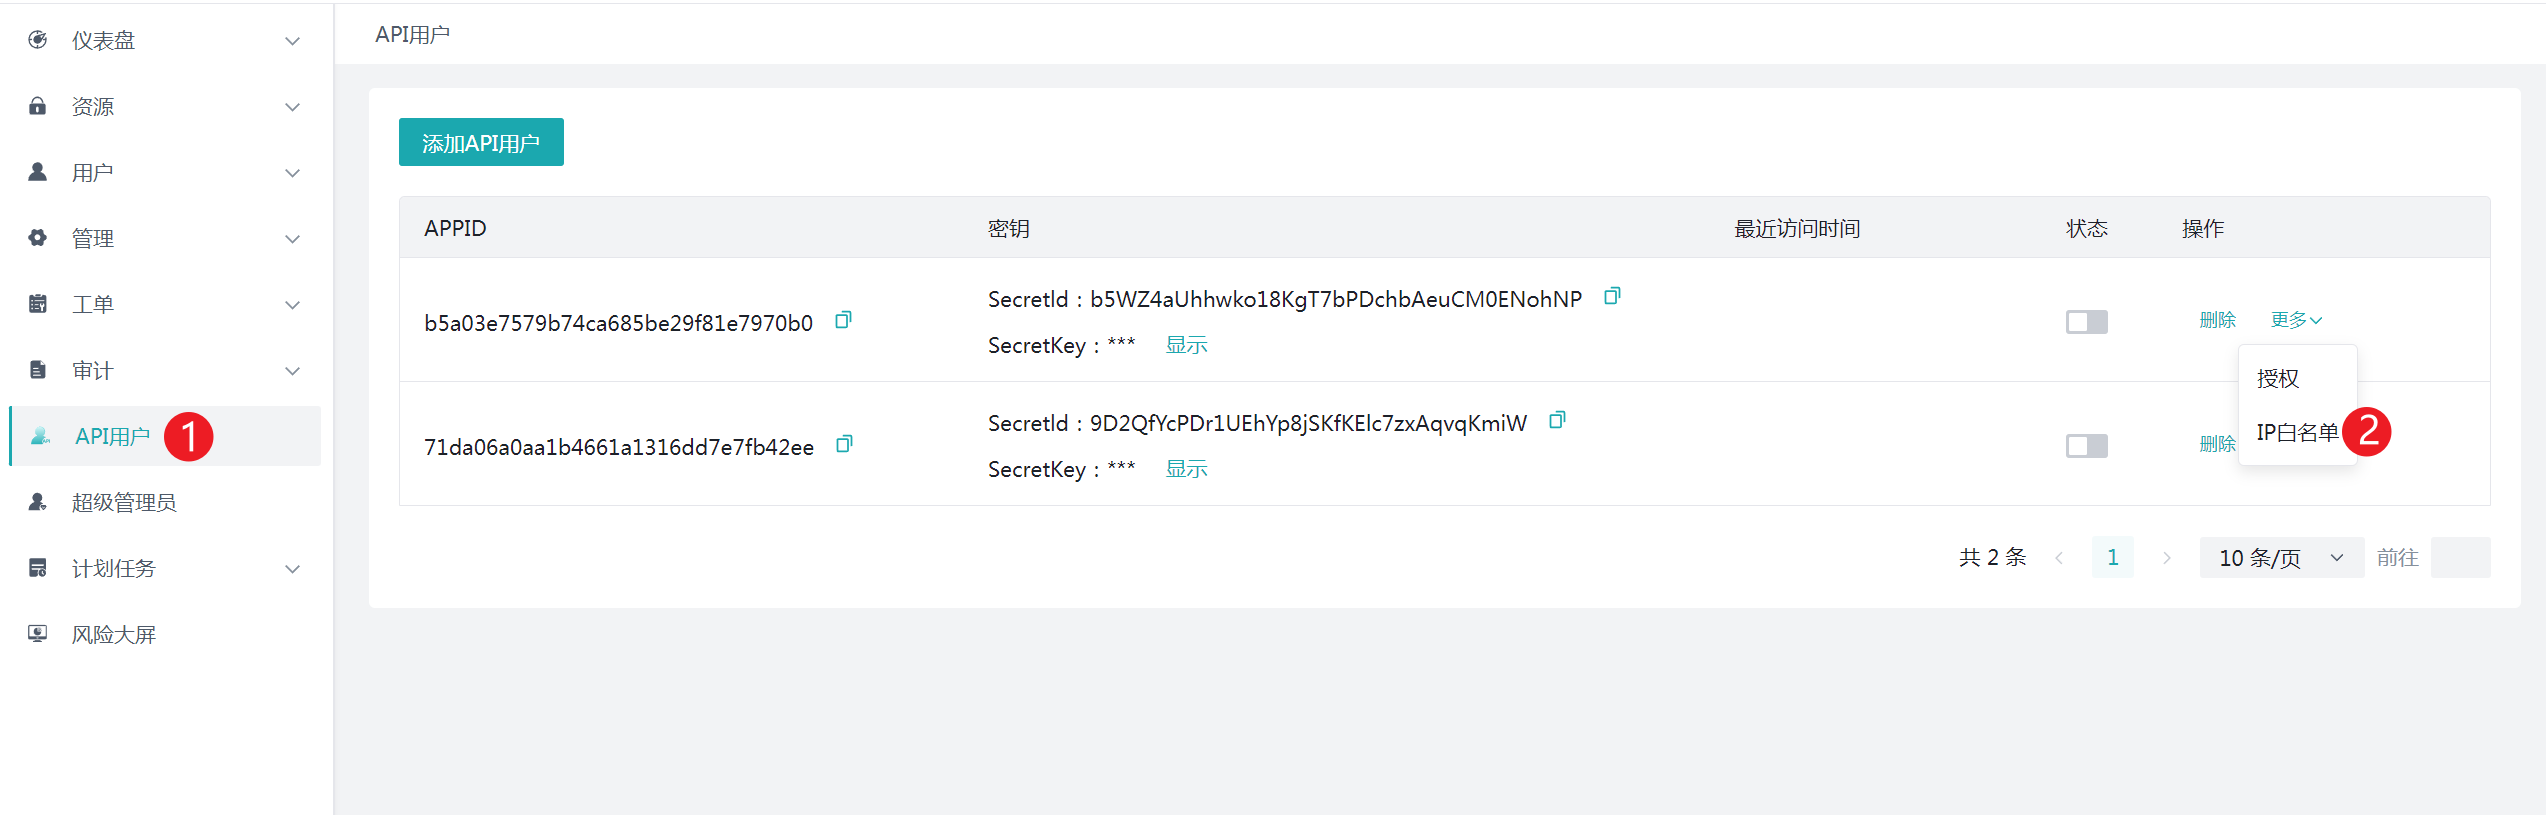Click the gear icon beside 管理
Image resolution: width=2546 pixels, height=815 pixels.
38,238
